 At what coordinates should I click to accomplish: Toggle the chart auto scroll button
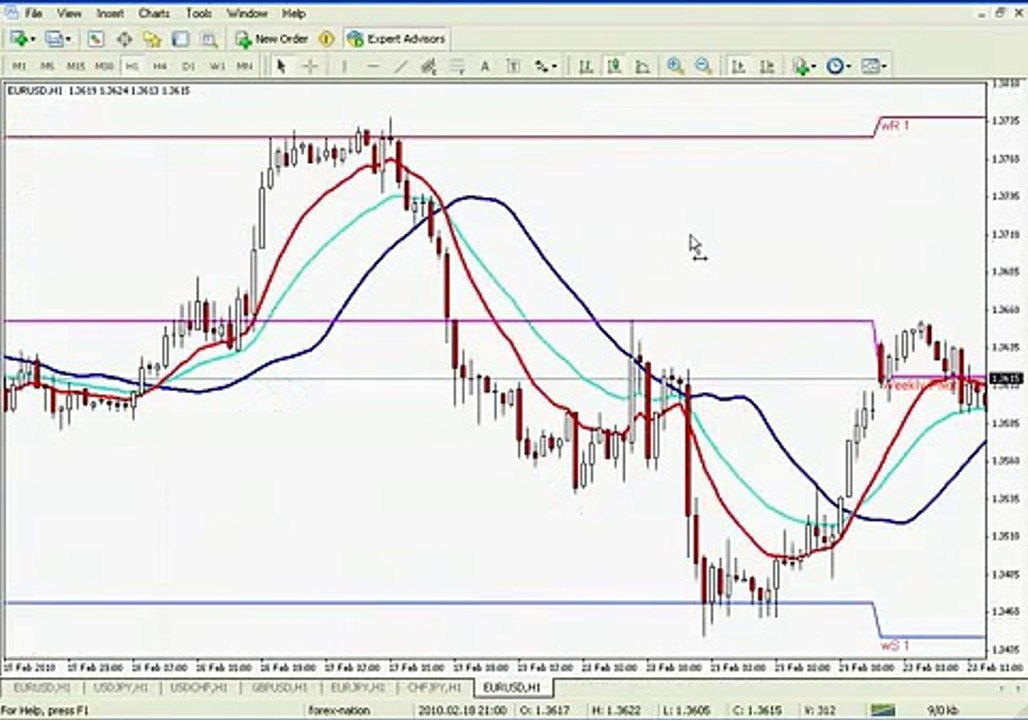tap(738, 66)
